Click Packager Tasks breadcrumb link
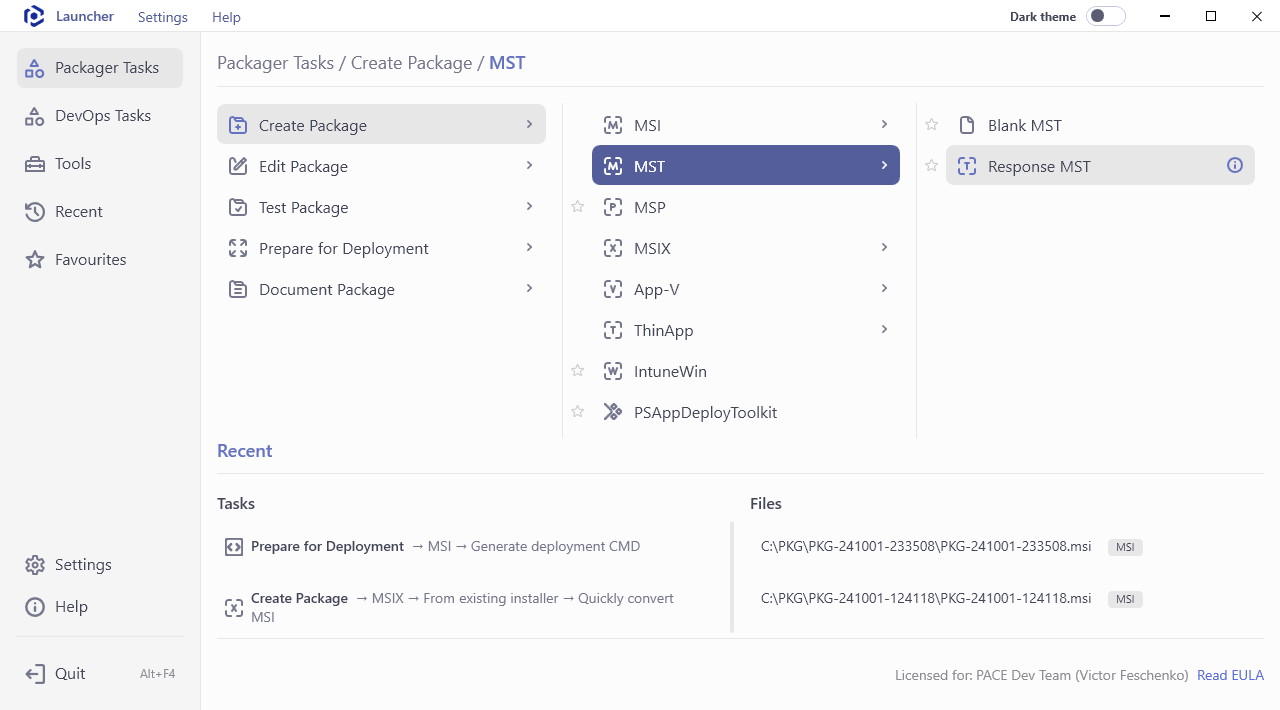Screen dimensions: 1280x710 [275, 63]
